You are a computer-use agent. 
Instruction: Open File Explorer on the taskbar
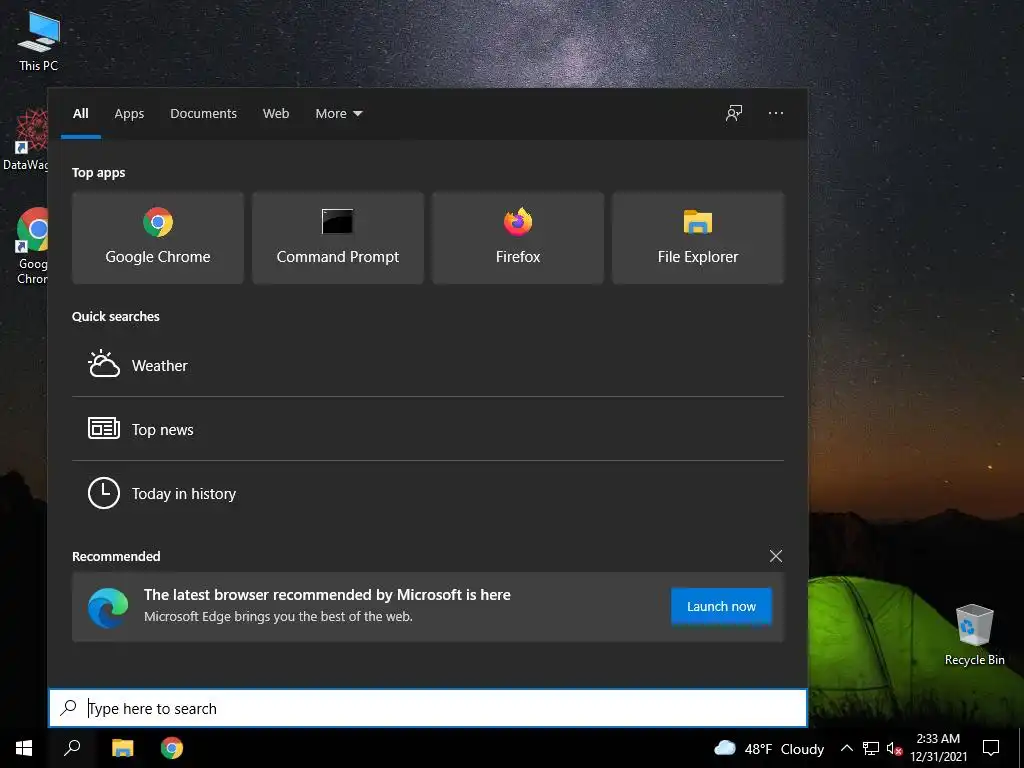coord(122,748)
